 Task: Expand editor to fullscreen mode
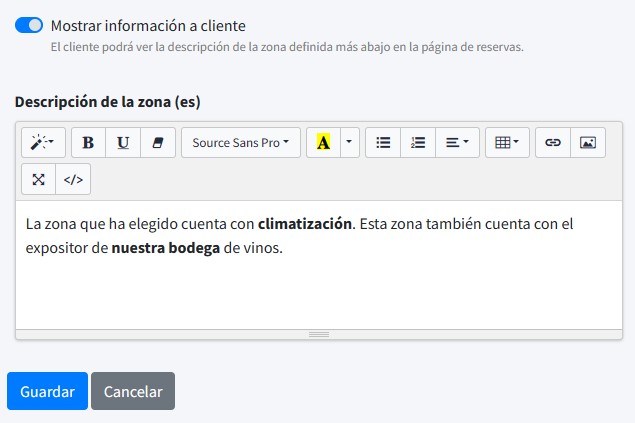click(38, 180)
